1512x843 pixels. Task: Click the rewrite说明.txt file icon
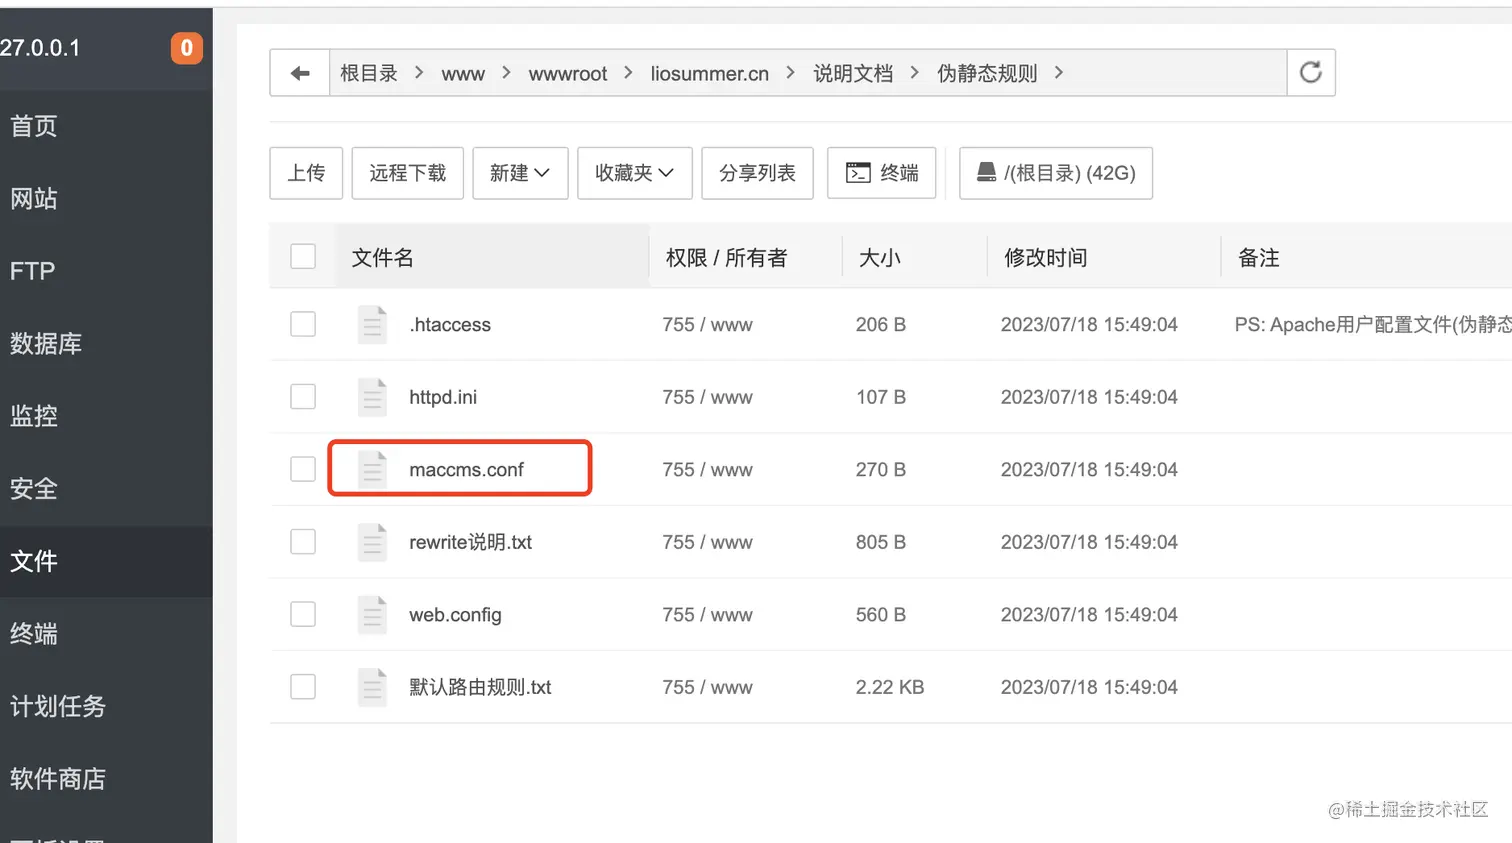tap(372, 542)
